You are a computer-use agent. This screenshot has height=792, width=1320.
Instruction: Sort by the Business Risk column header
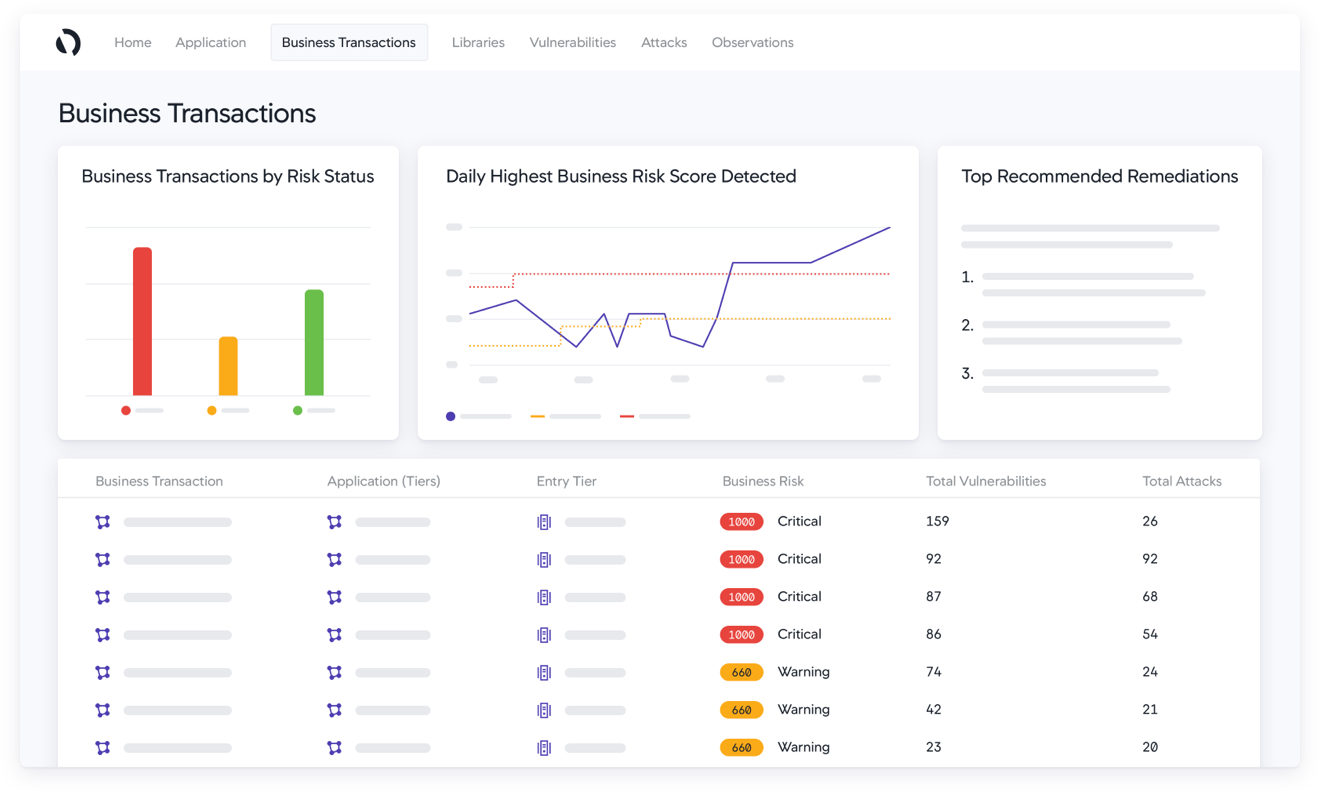(x=763, y=481)
